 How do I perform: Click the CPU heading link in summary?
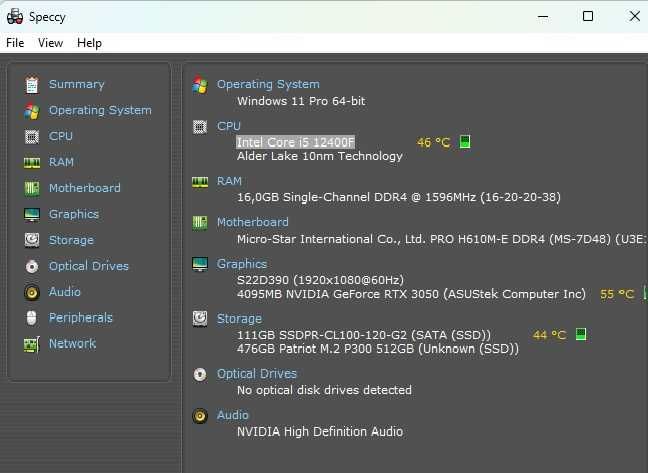(229, 126)
